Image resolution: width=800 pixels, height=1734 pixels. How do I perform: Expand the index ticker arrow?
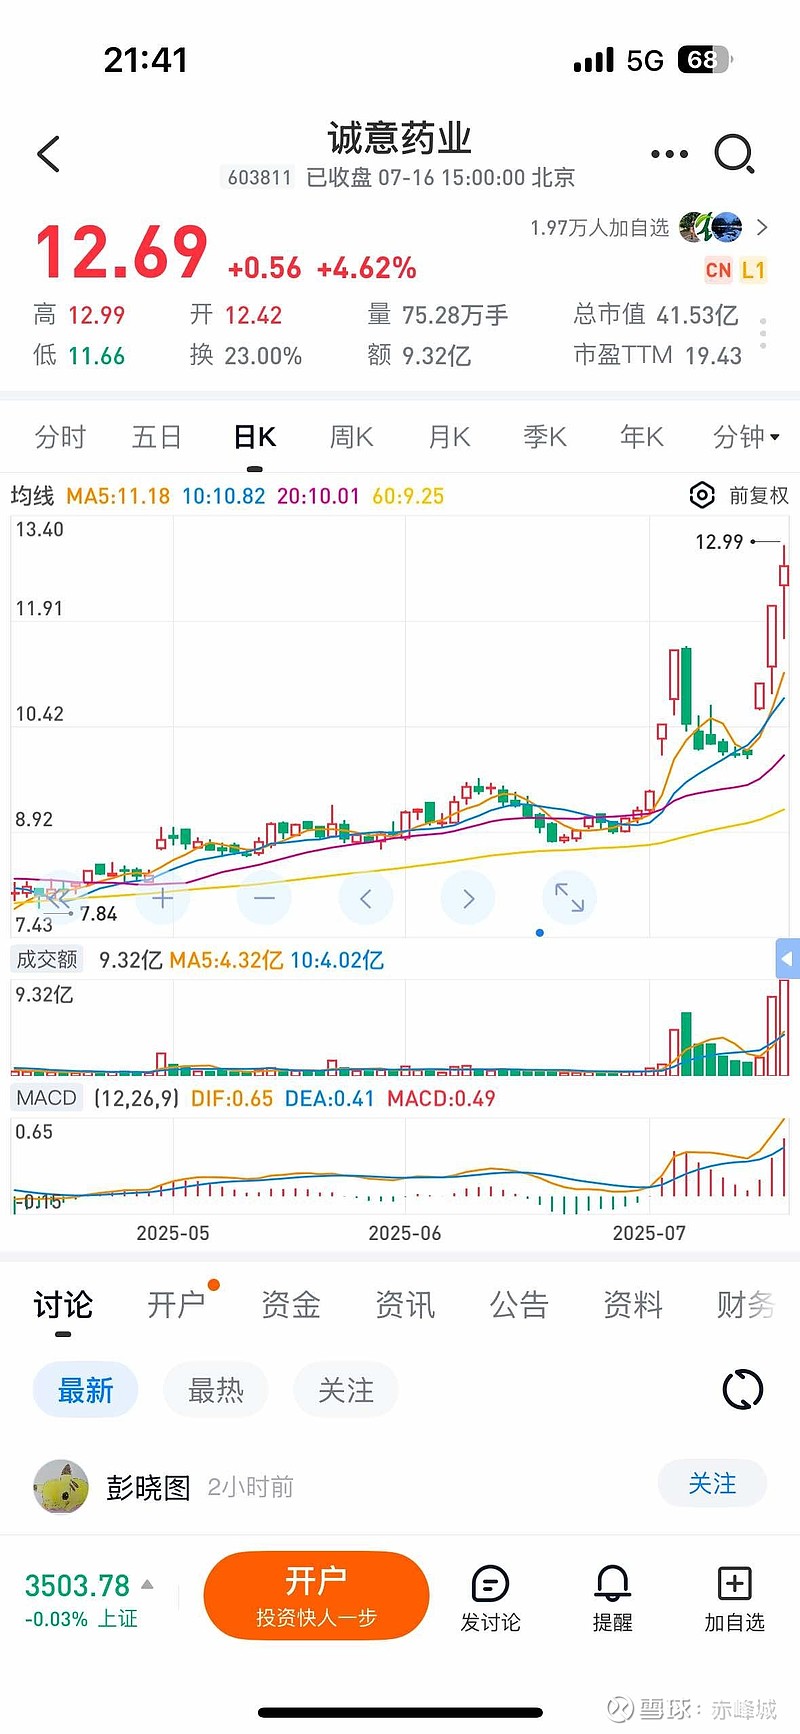(x=147, y=1584)
